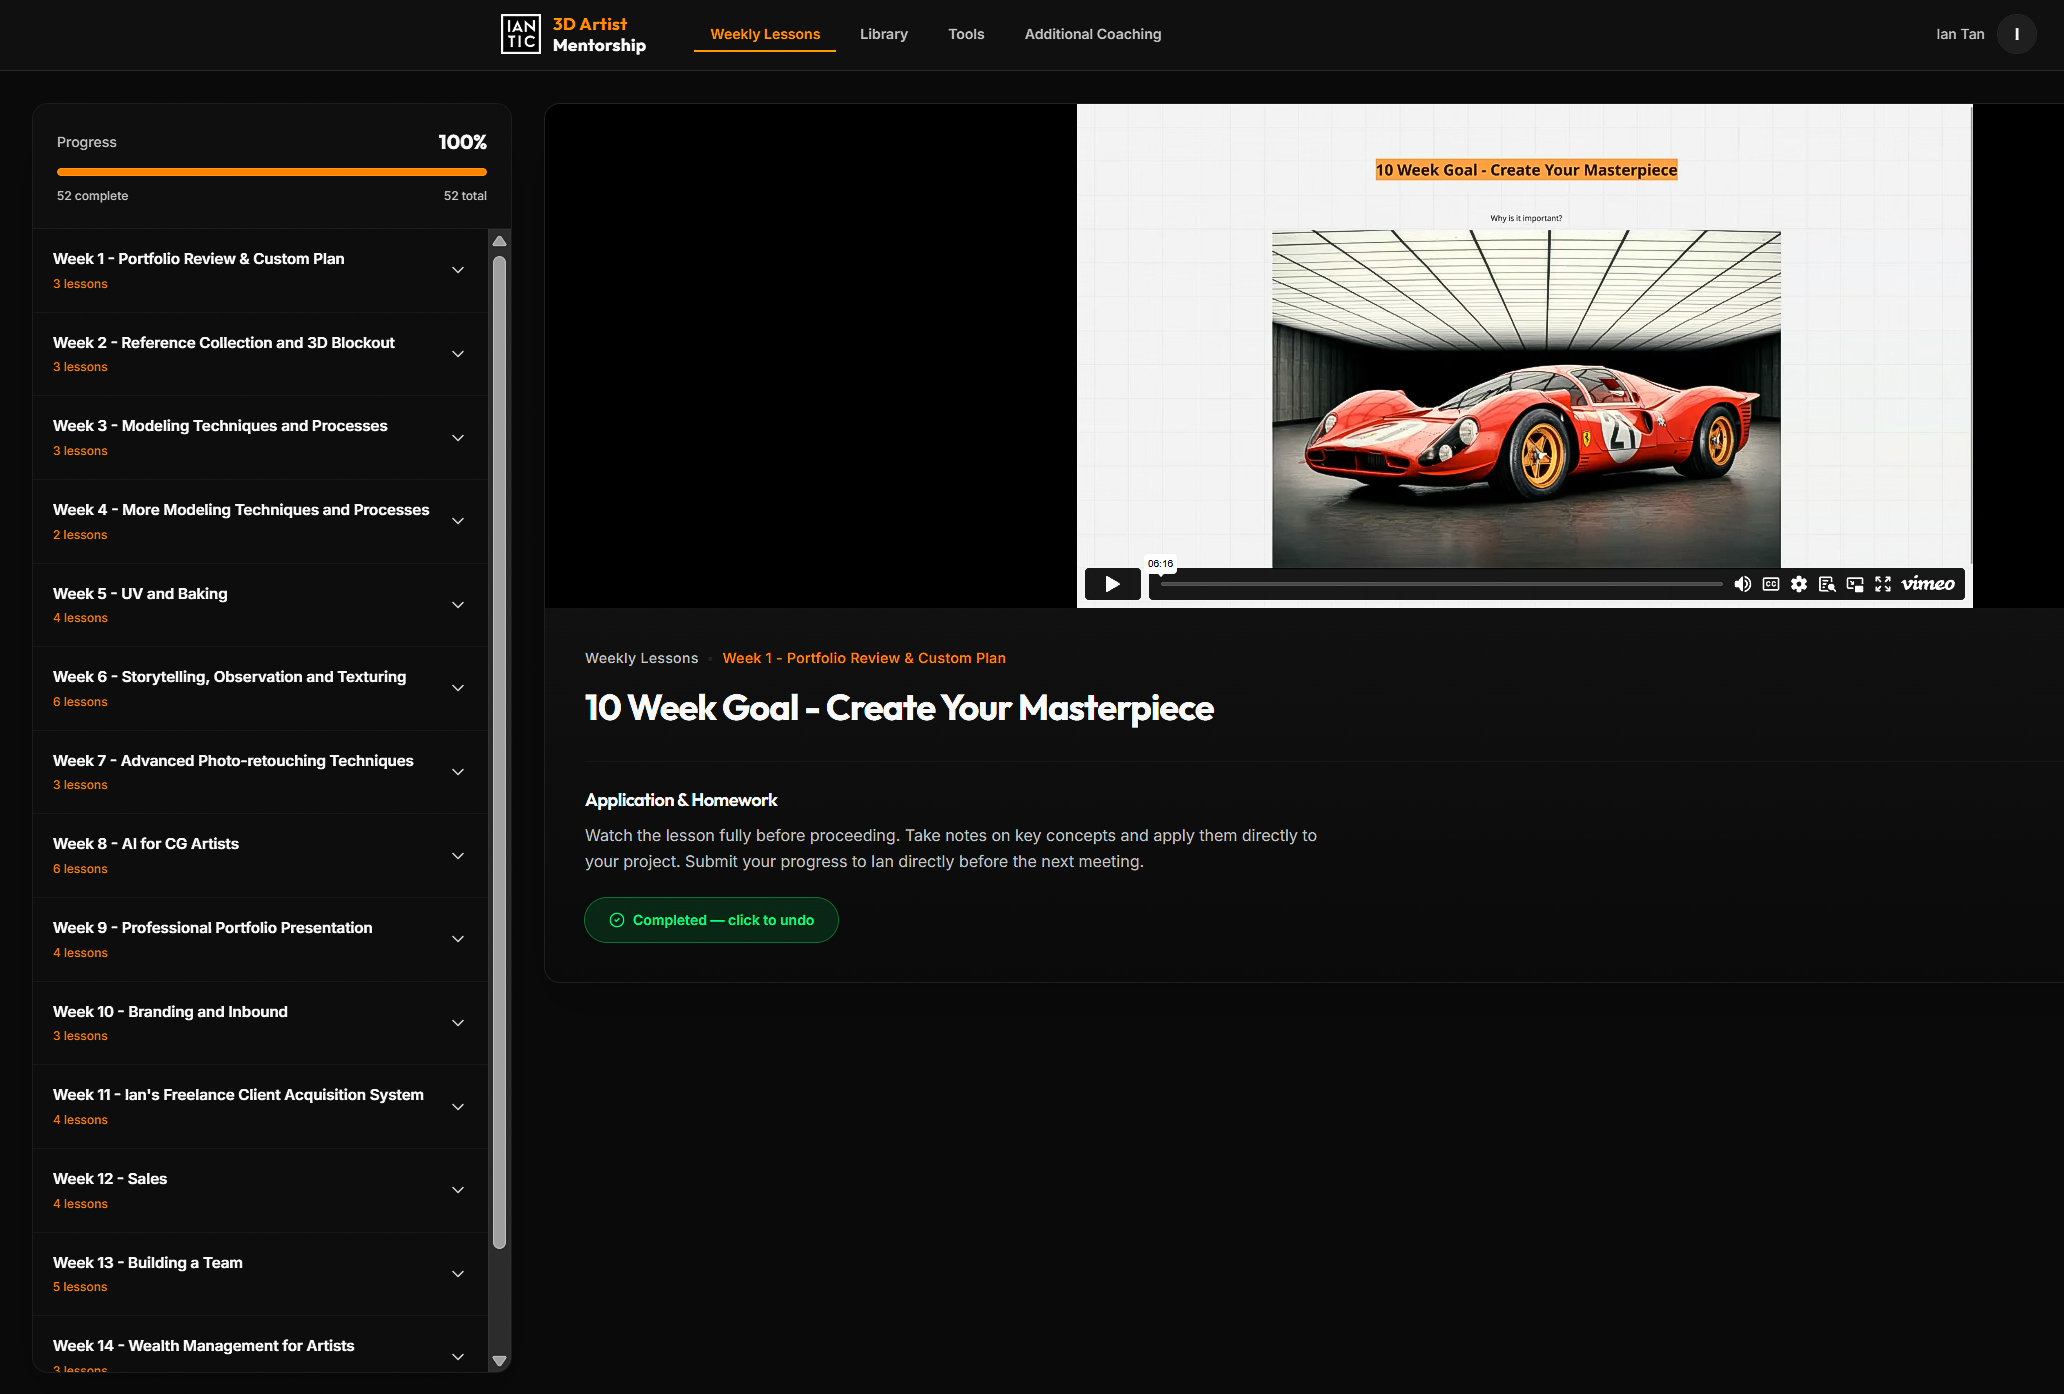
Task: Open the Vimeo logo link
Action: click(x=1927, y=584)
